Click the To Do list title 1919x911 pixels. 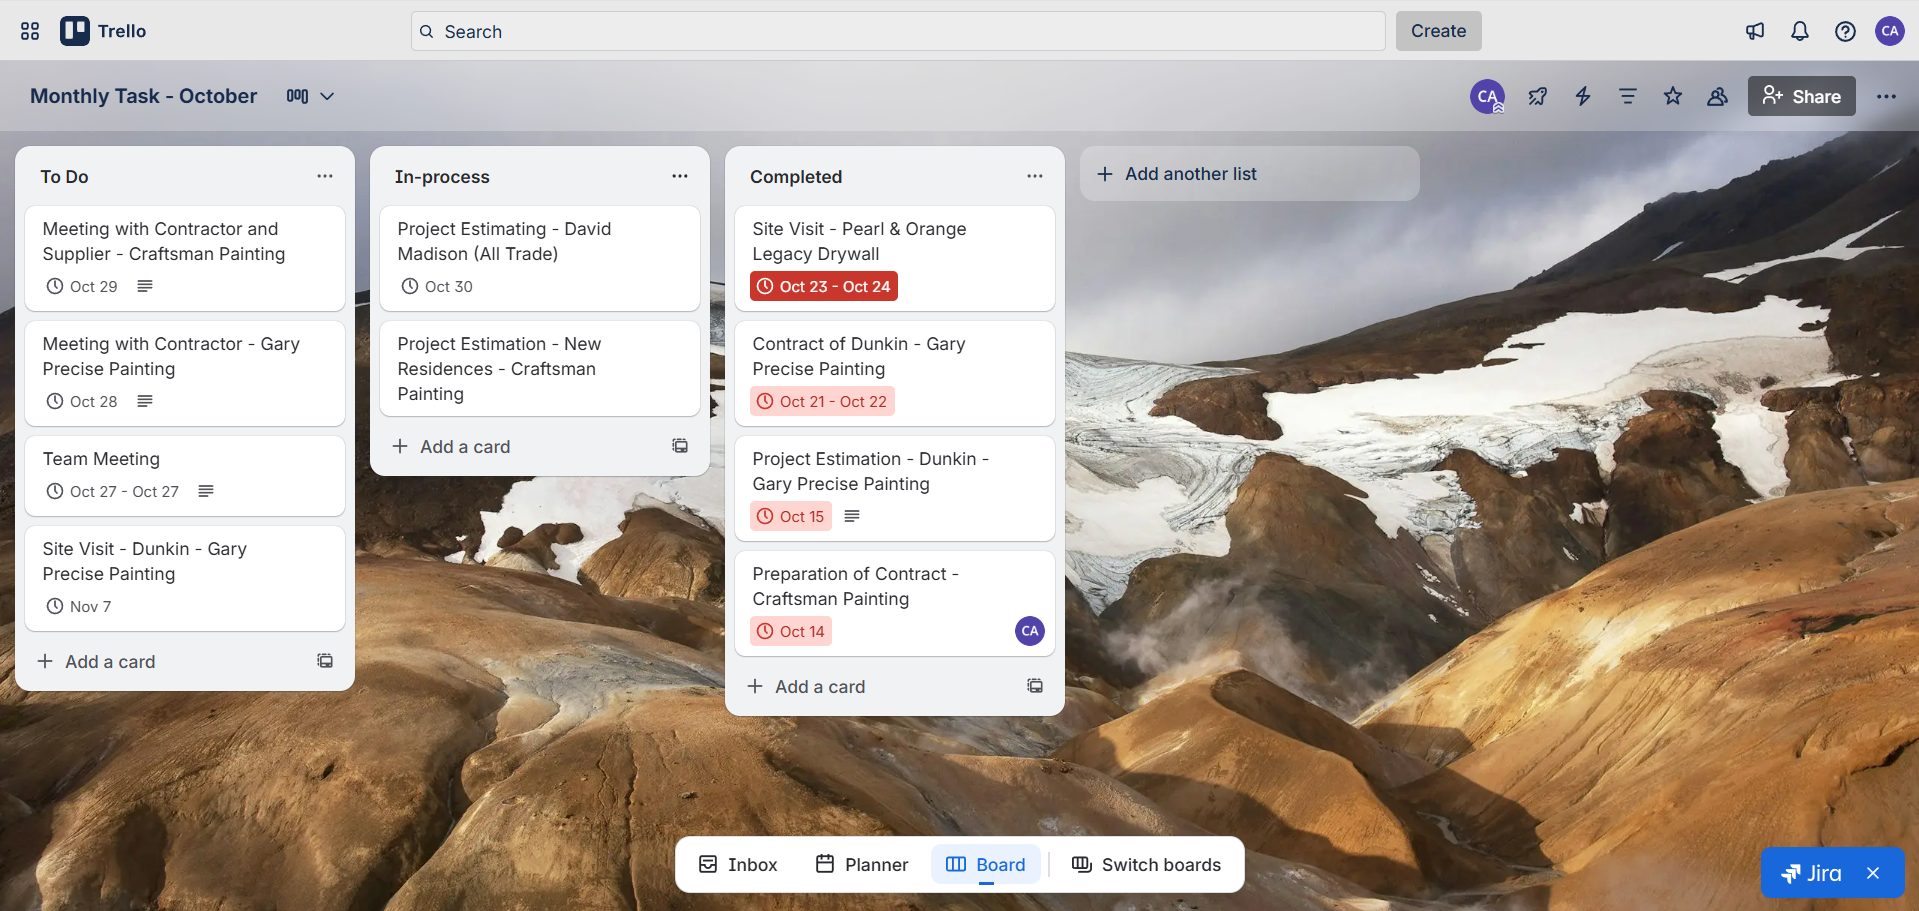65,177
